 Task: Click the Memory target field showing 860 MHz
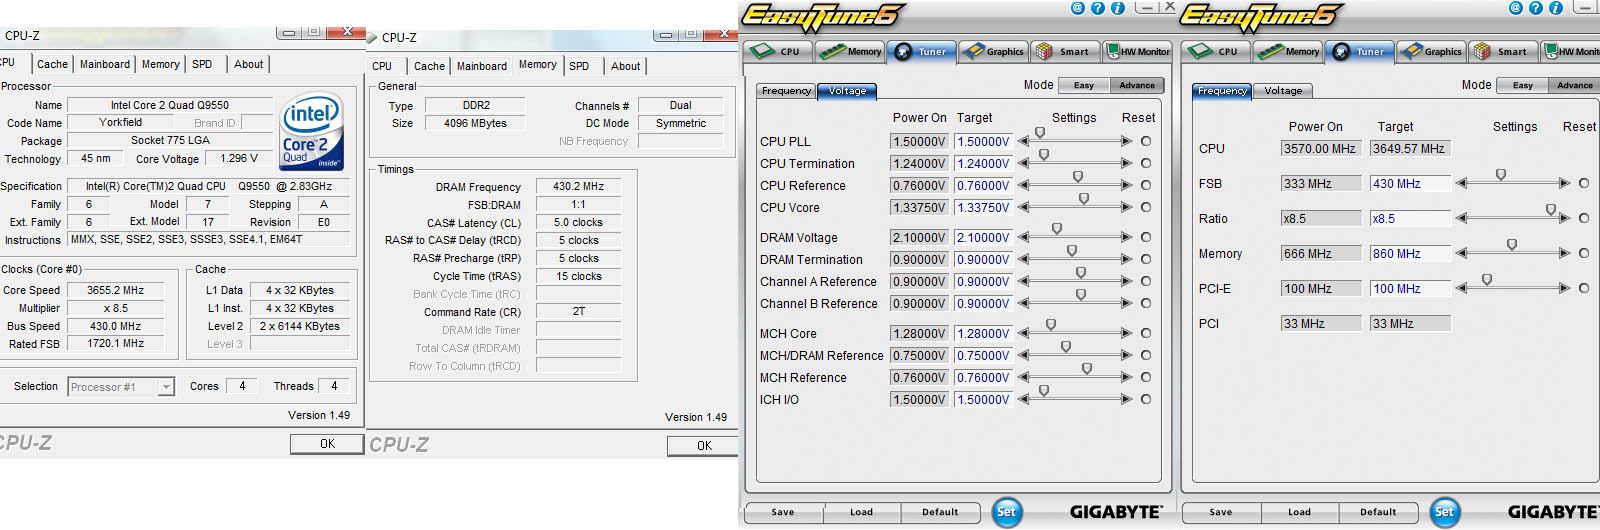point(1410,254)
